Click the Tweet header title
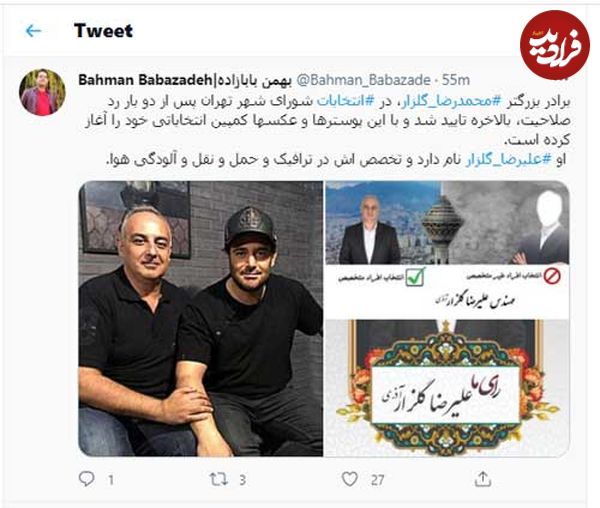The height and width of the screenshot is (508, 600). [x=103, y=31]
